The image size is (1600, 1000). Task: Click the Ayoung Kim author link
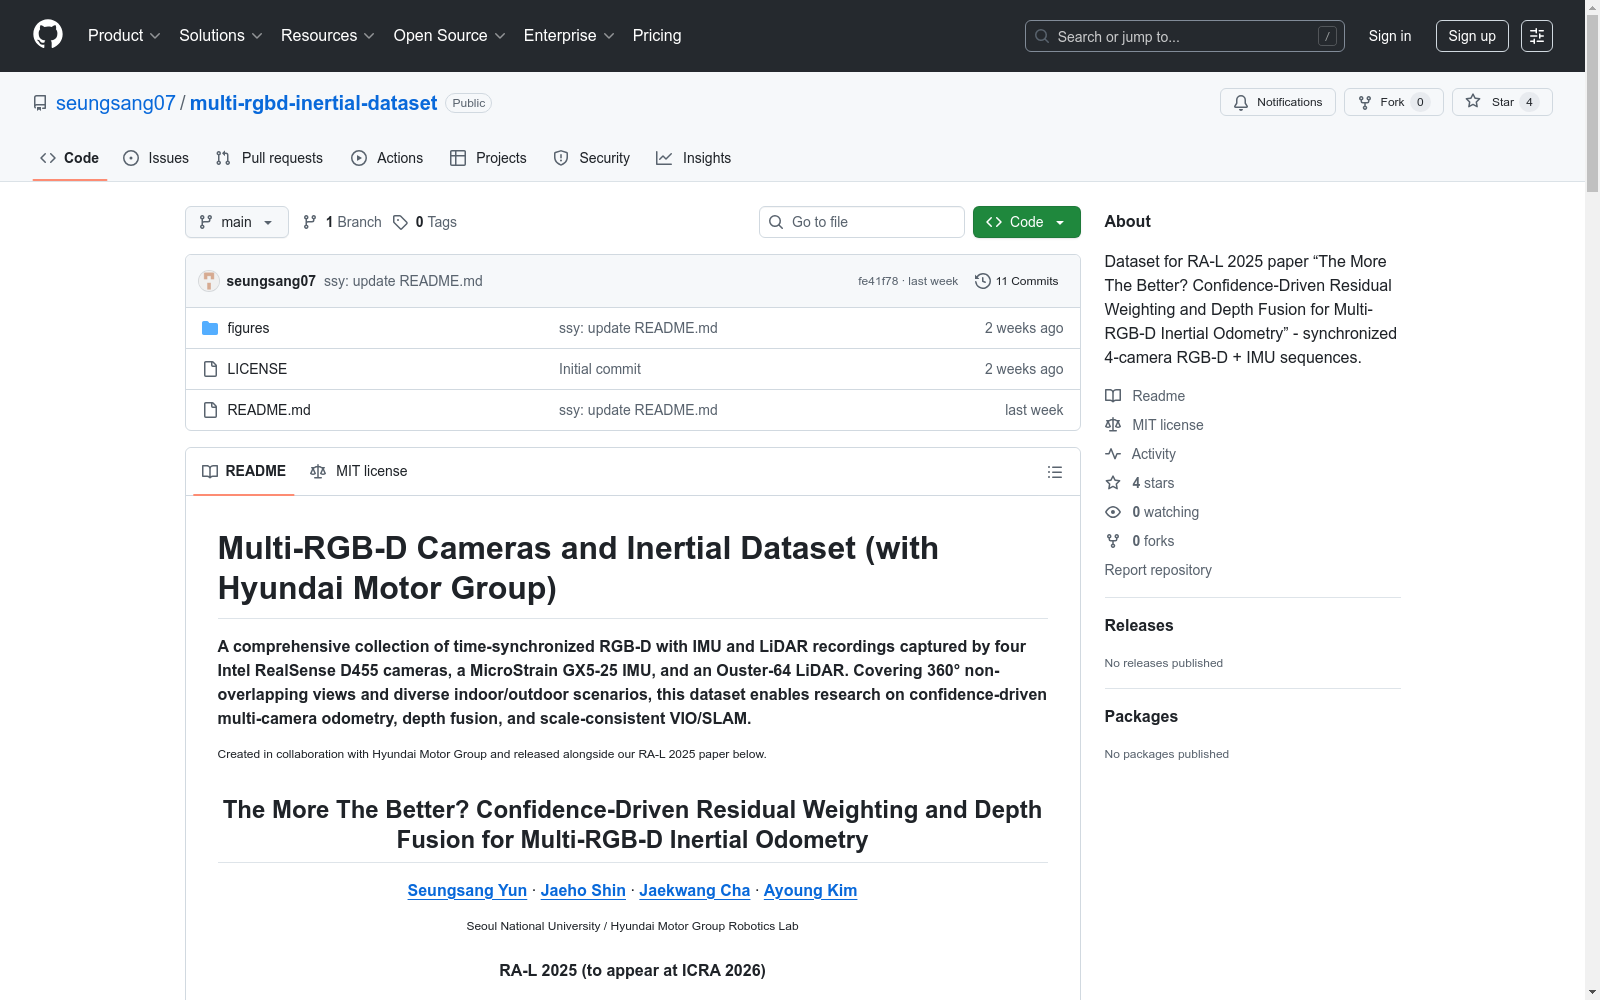coord(810,890)
